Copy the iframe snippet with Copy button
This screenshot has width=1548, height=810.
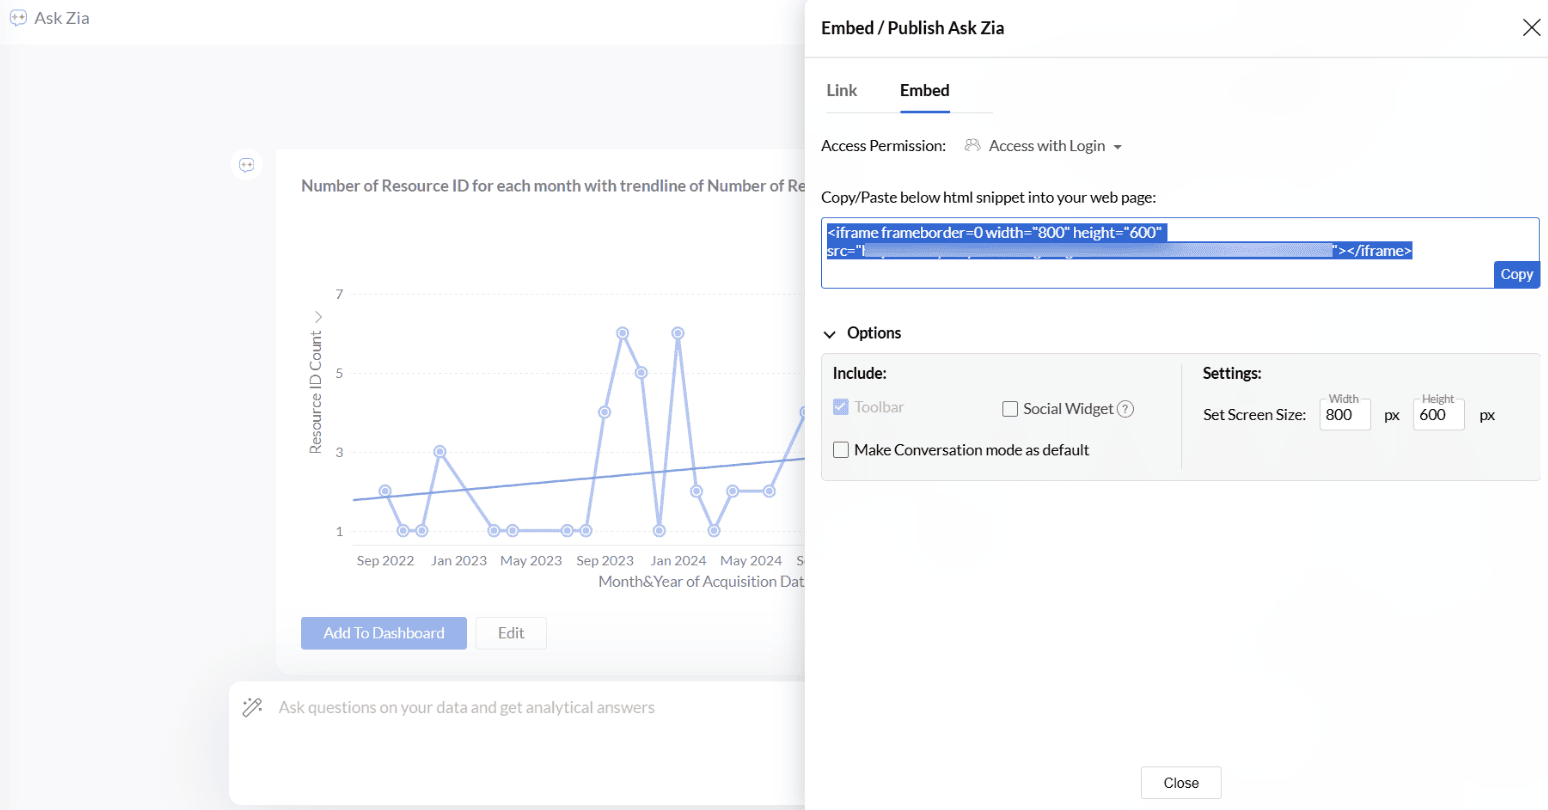coord(1516,274)
